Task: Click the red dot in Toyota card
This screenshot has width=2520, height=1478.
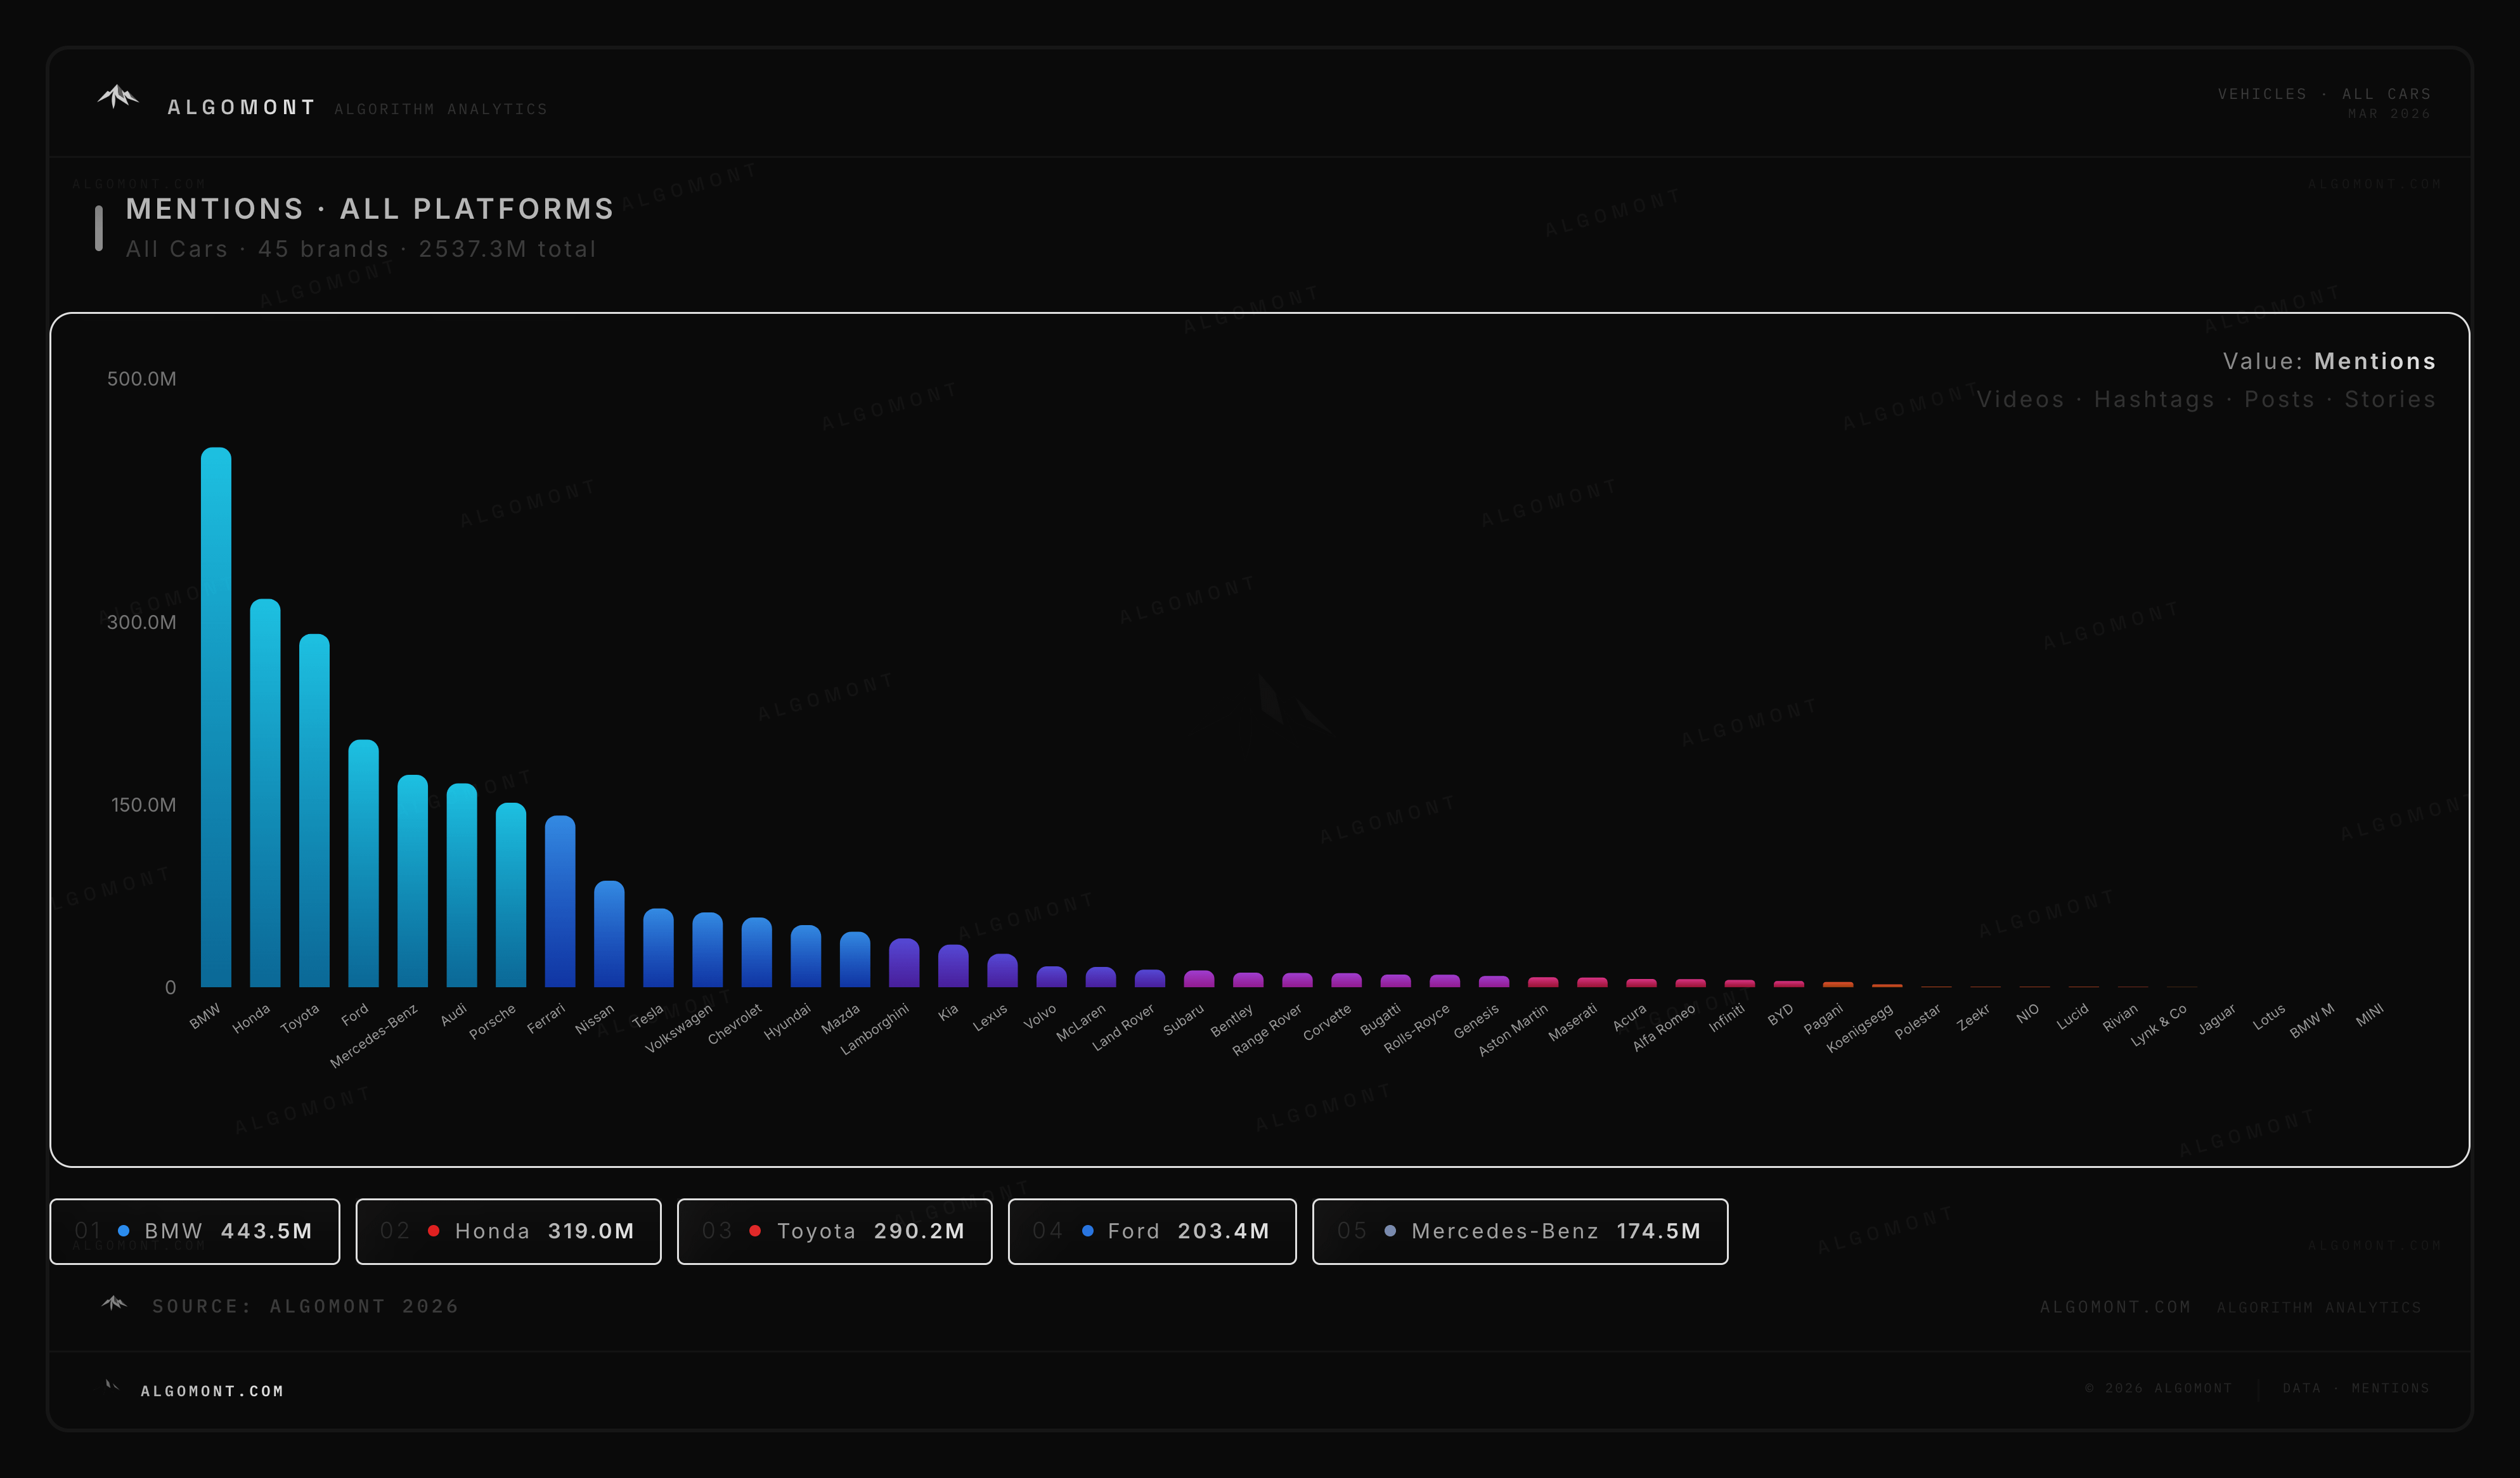Action: [x=755, y=1231]
